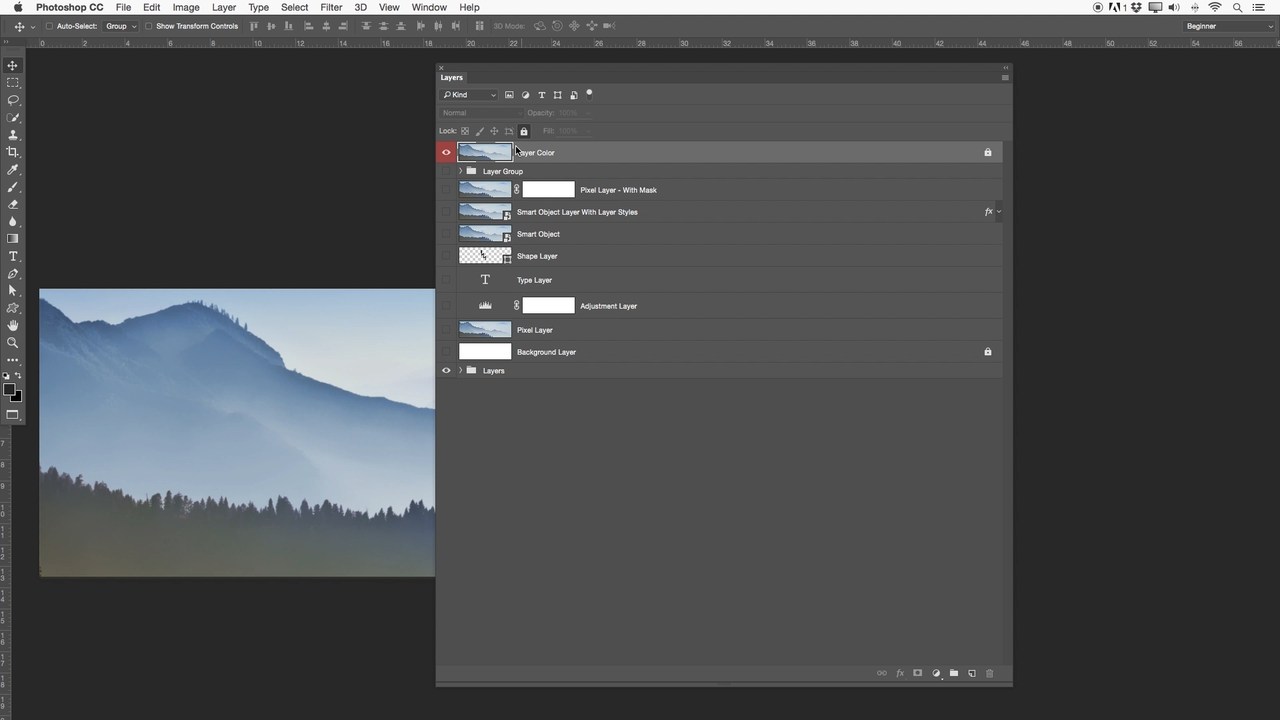This screenshot has height=720, width=1280.
Task: Filter layers by type layers icon
Action: coord(541,95)
